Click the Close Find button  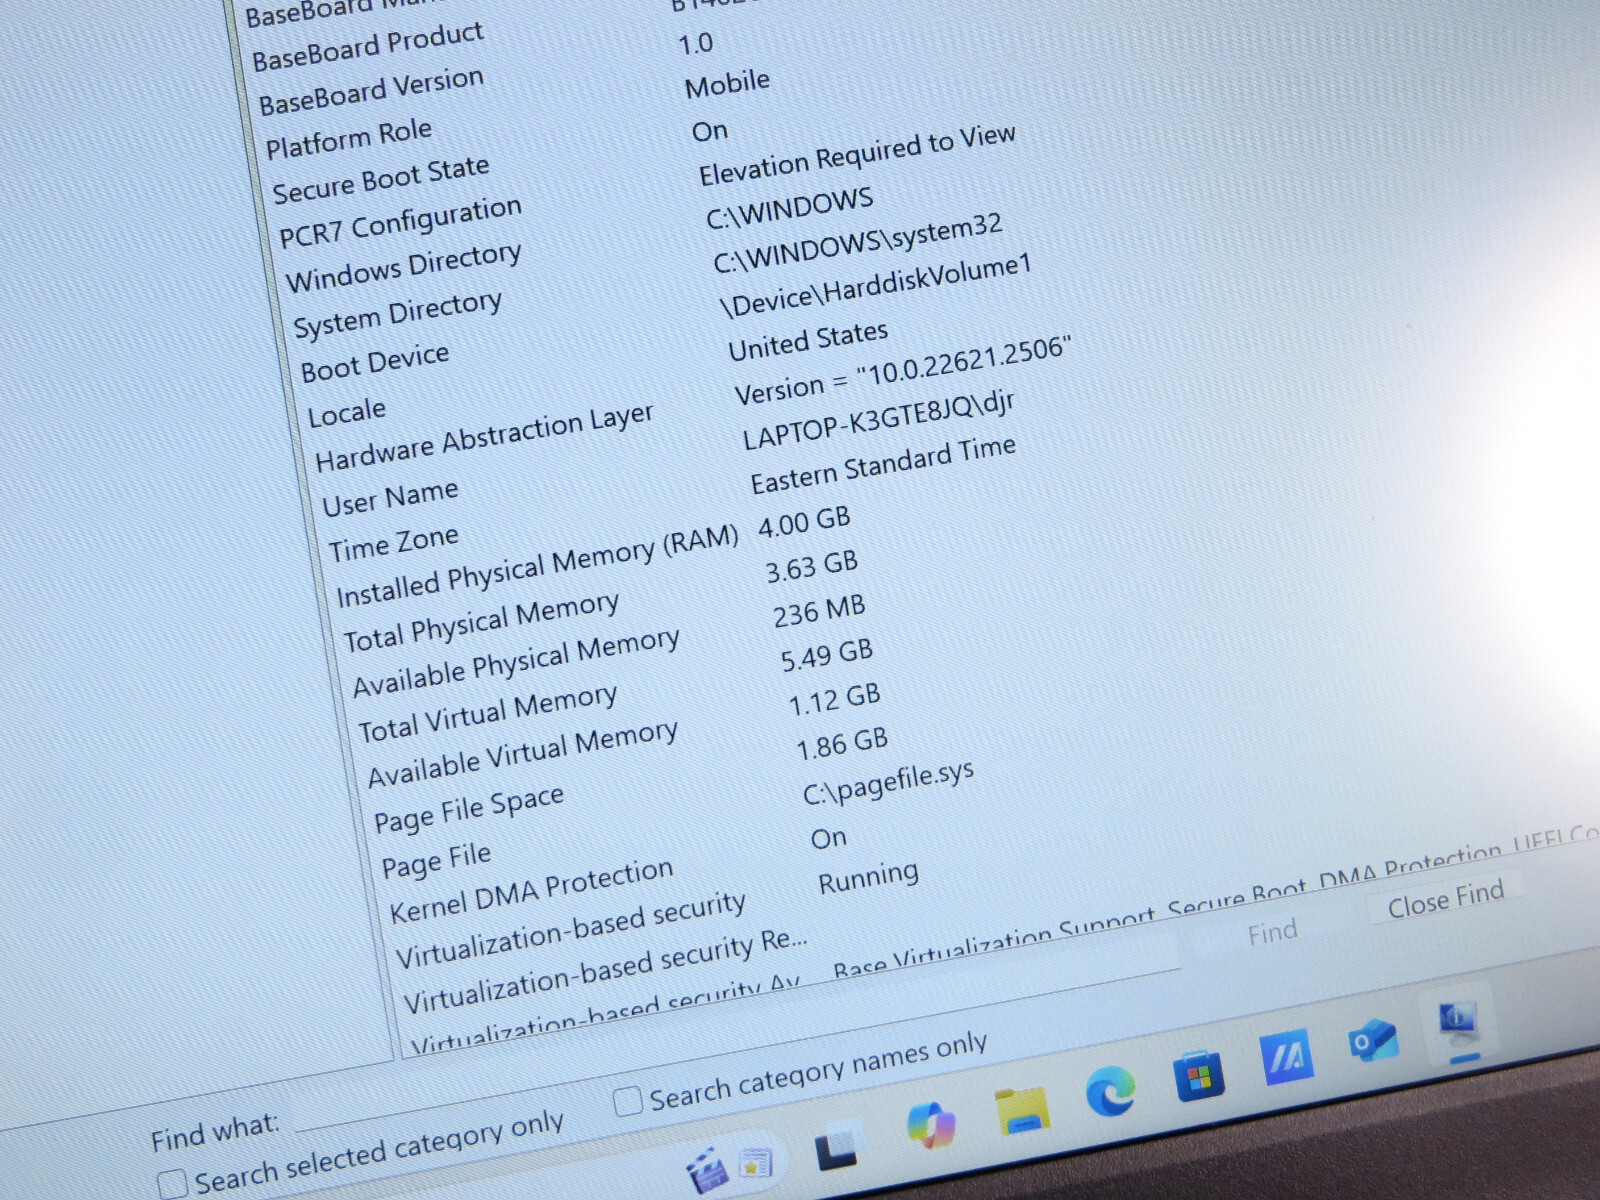coord(1445,898)
